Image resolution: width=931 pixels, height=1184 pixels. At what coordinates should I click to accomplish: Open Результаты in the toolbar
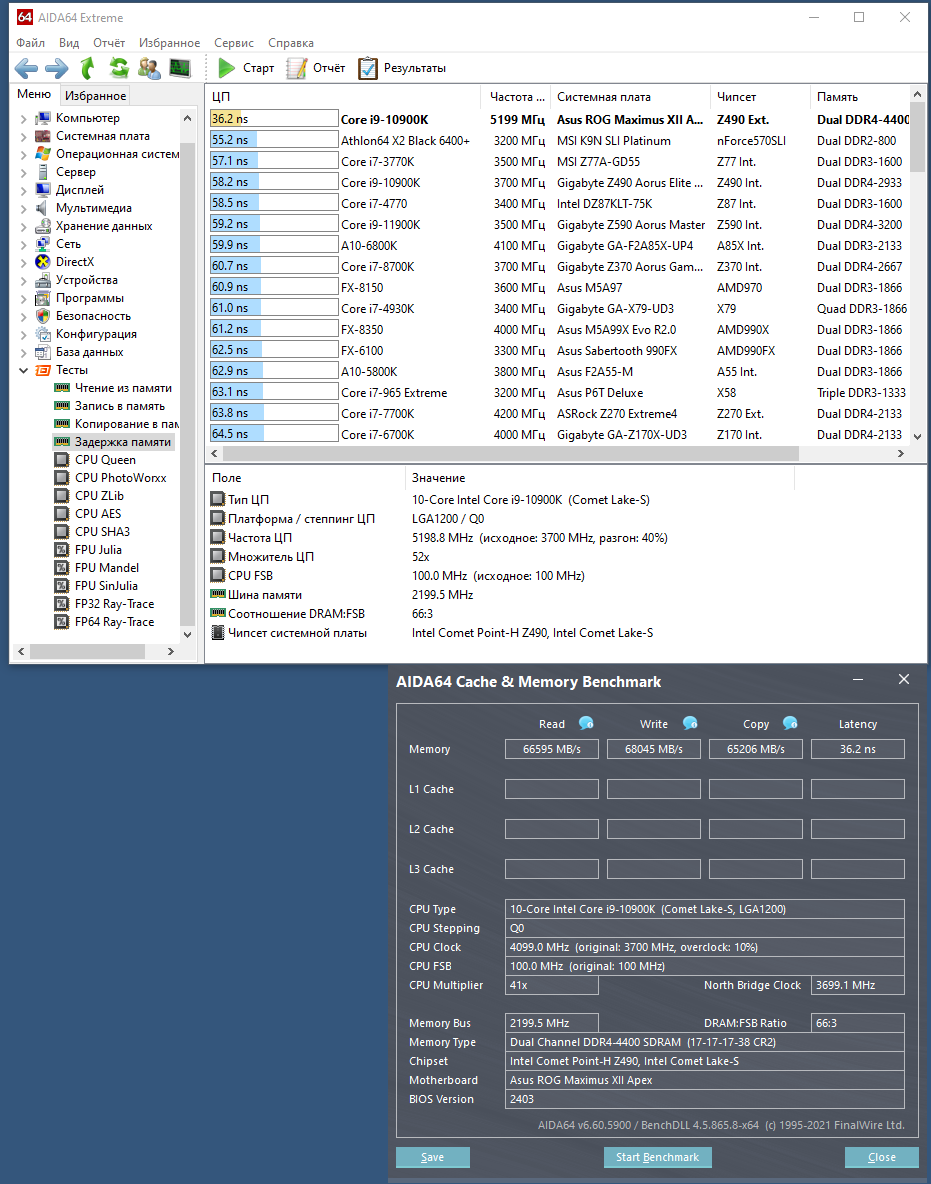(402, 68)
